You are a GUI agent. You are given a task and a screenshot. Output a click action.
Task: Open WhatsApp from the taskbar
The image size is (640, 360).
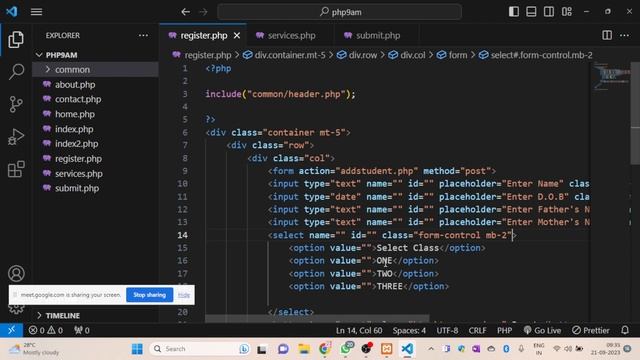tap(346, 349)
